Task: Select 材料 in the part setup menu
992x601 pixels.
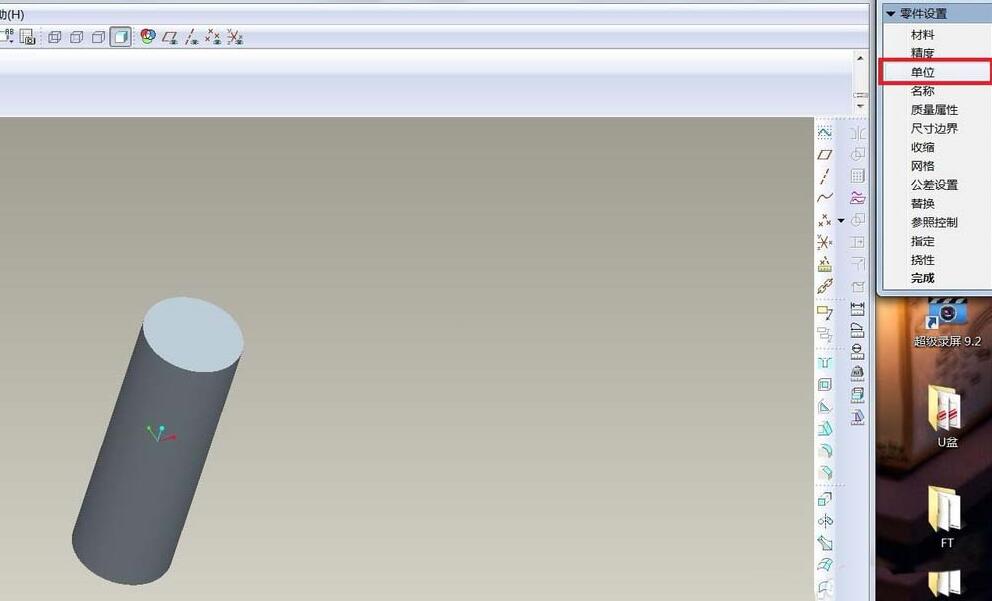Action: point(922,35)
